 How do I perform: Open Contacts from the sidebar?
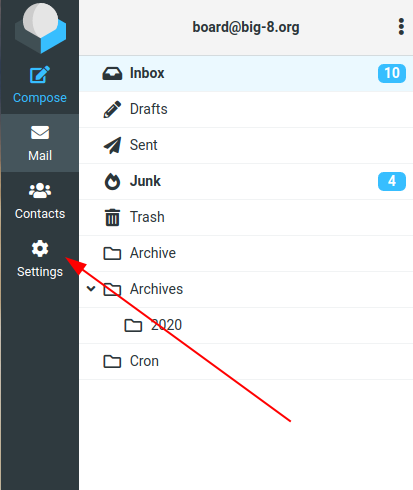(x=40, y=201)
